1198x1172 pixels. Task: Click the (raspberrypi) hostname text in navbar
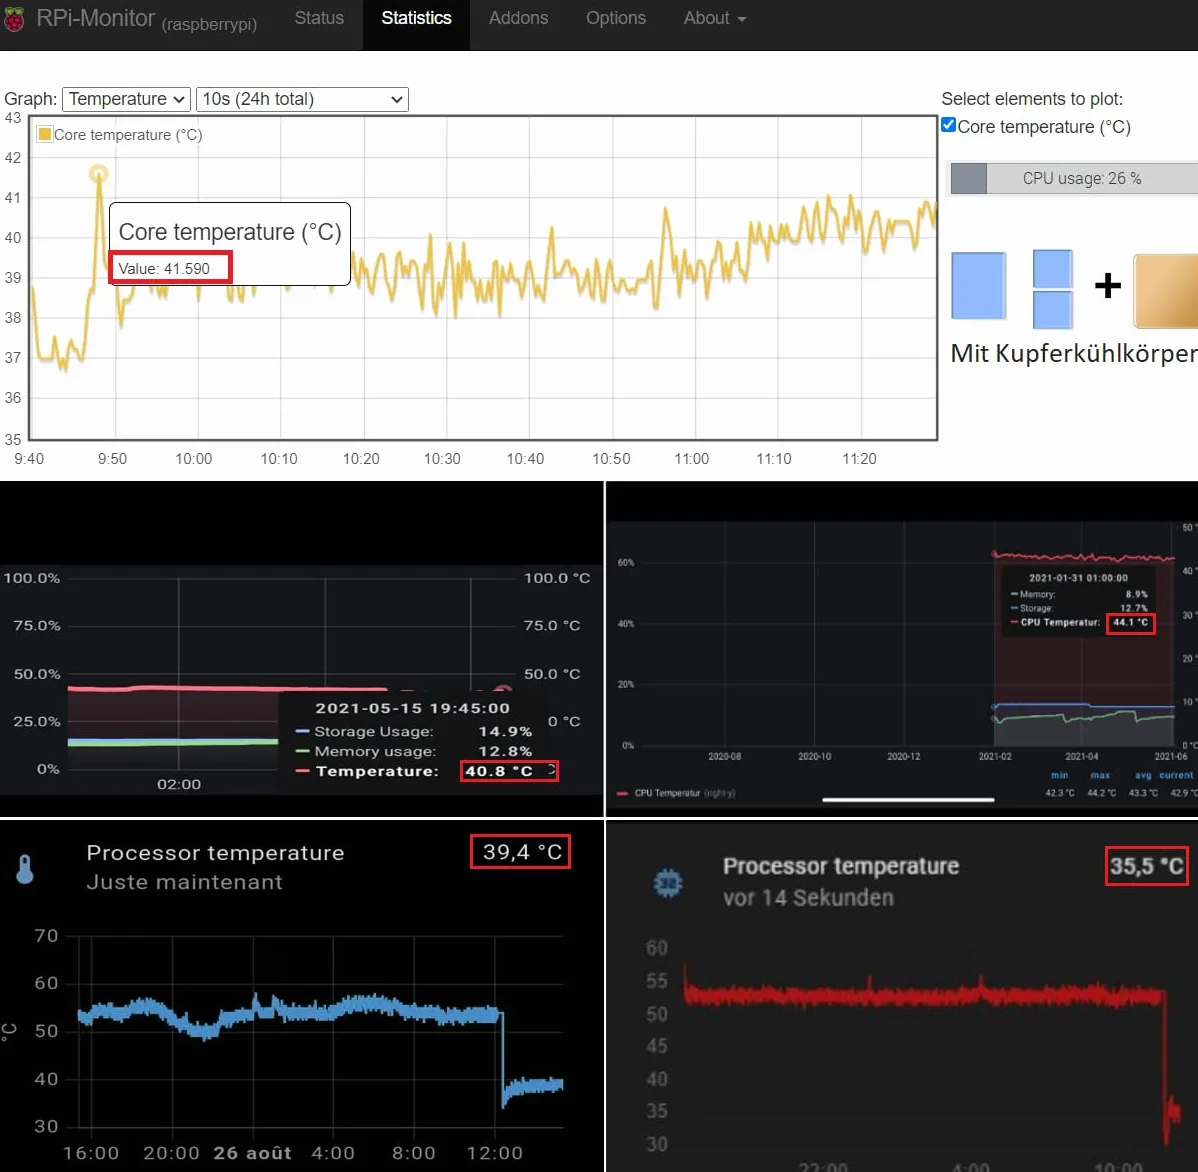tap(209, 24)
